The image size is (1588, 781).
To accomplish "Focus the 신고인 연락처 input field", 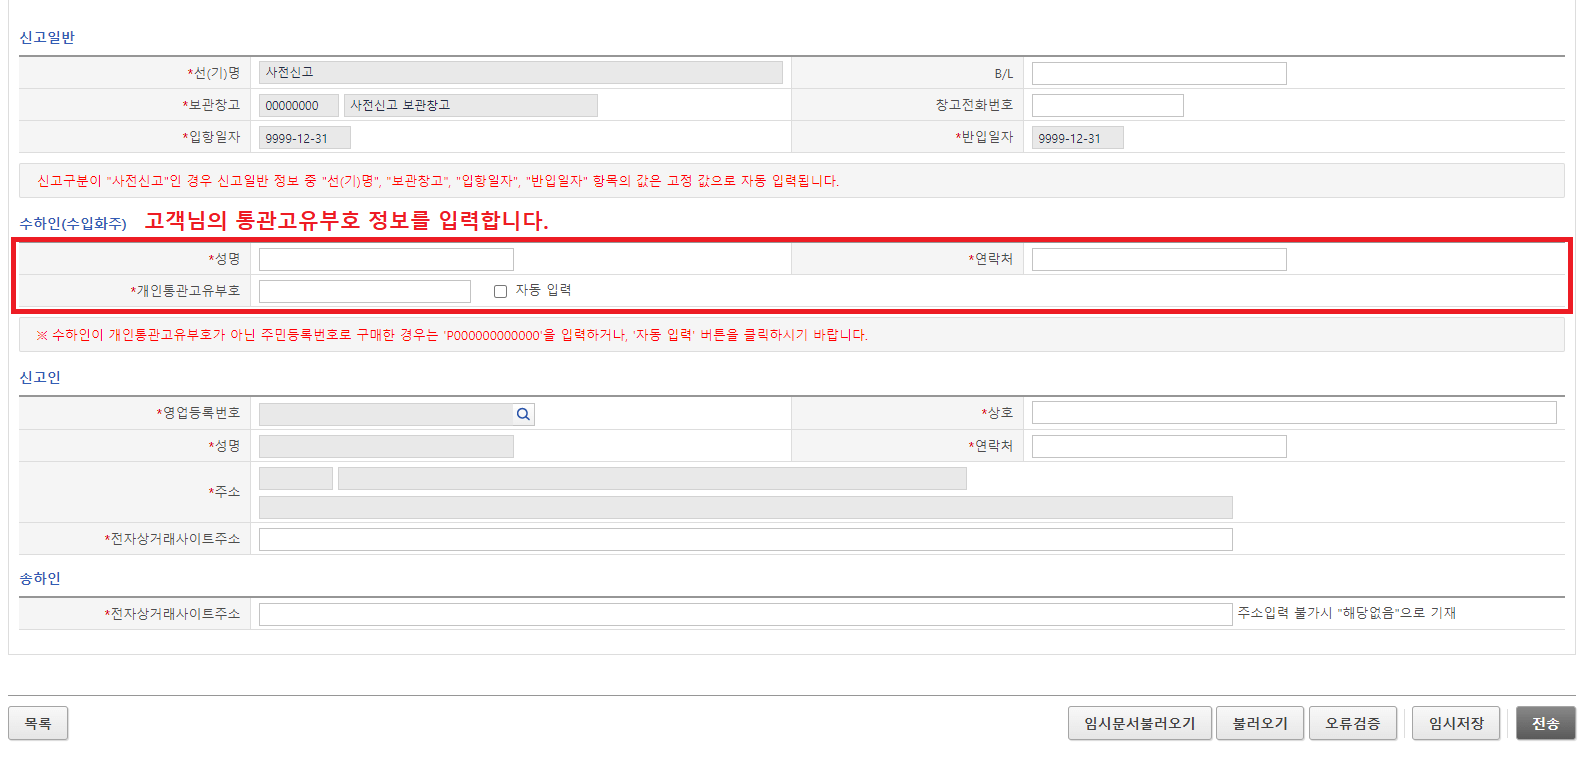I will click(x=1159, y=446).
